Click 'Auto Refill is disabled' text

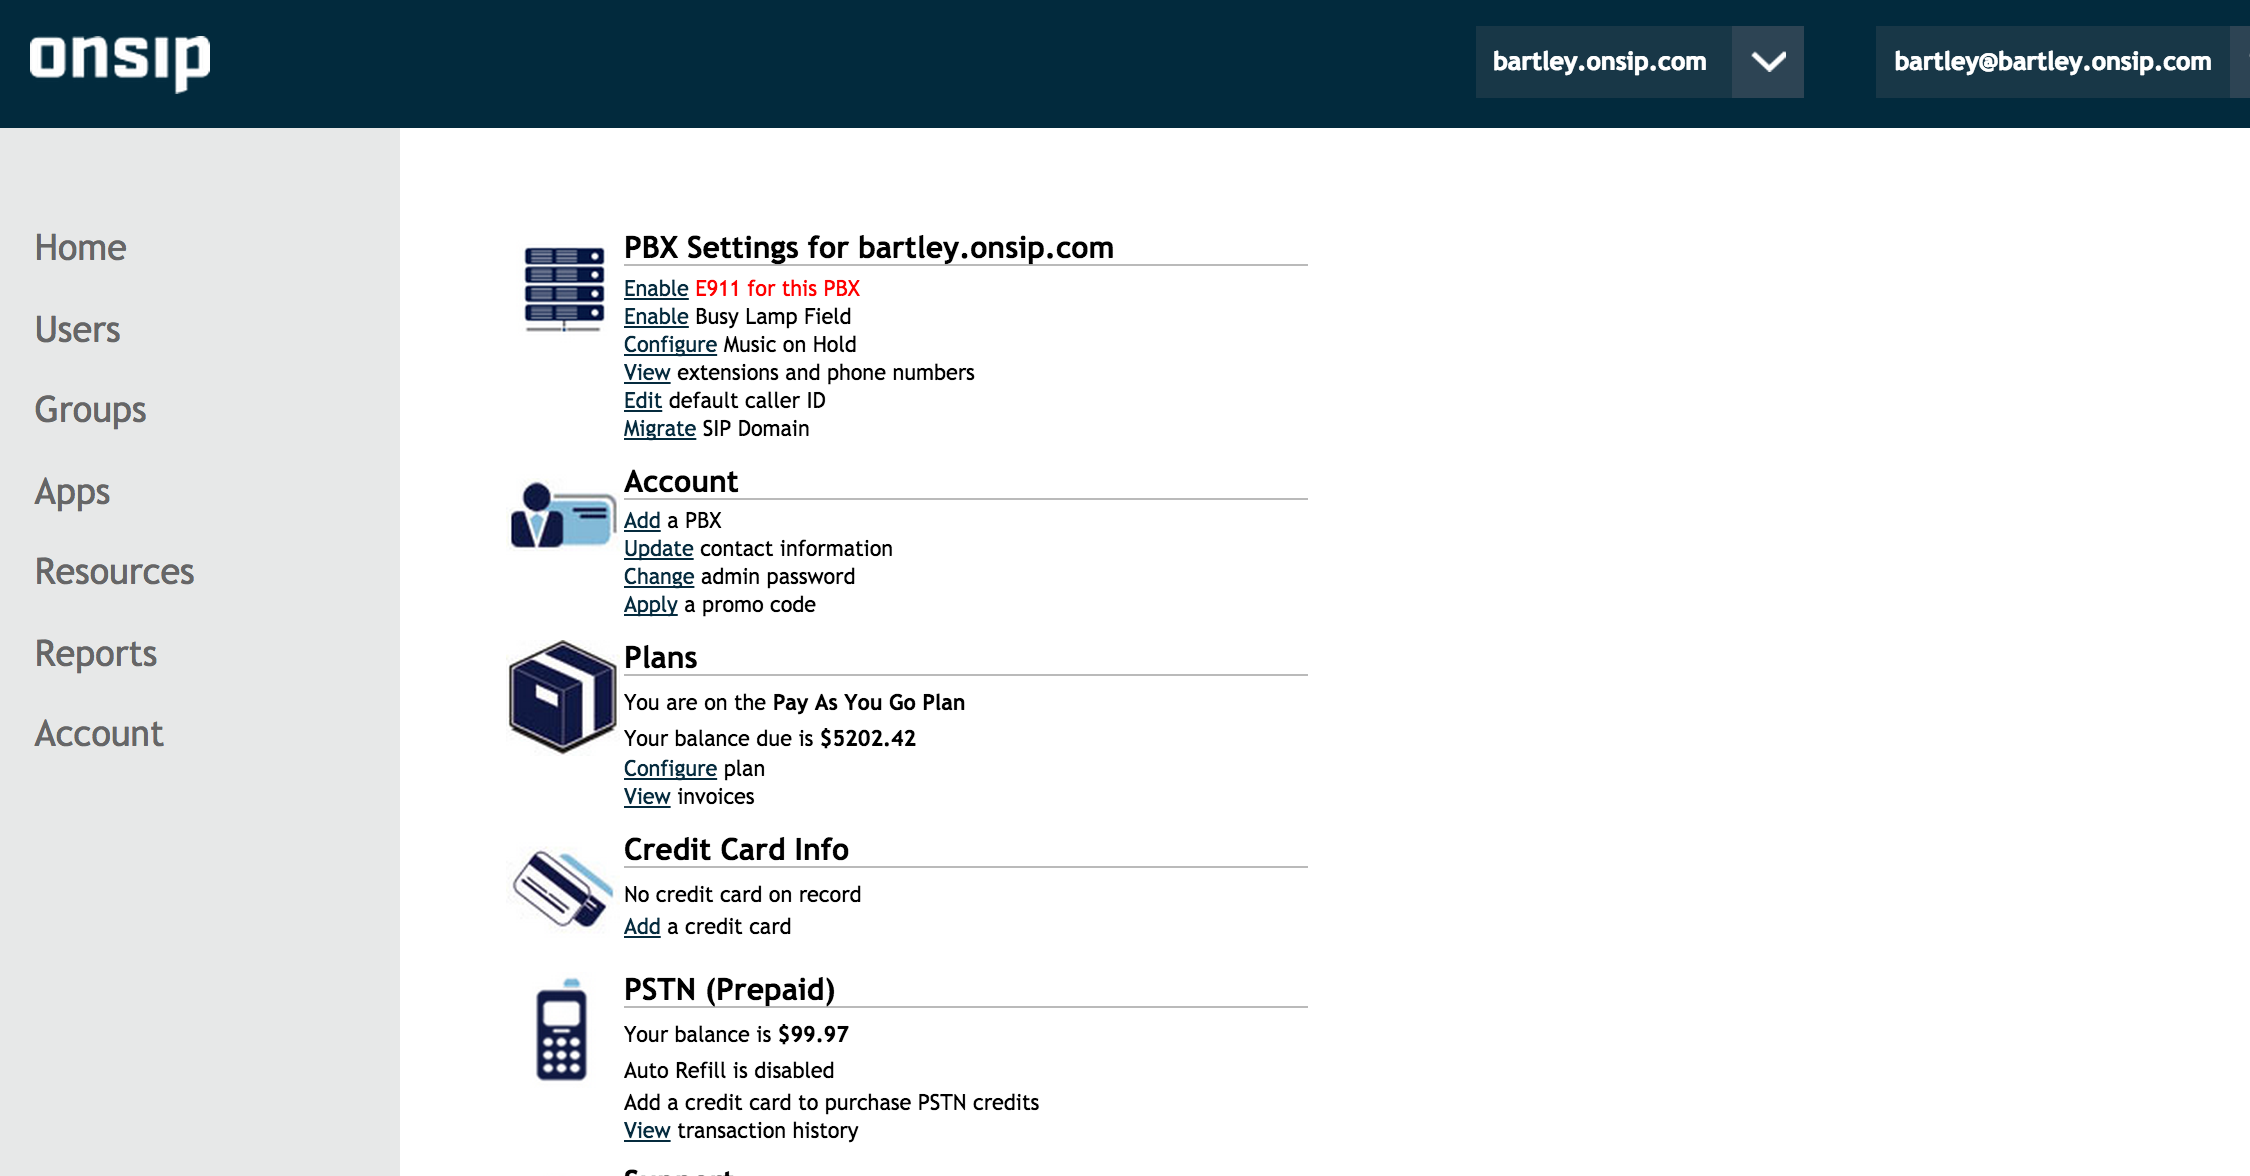tap(729, 1070)
